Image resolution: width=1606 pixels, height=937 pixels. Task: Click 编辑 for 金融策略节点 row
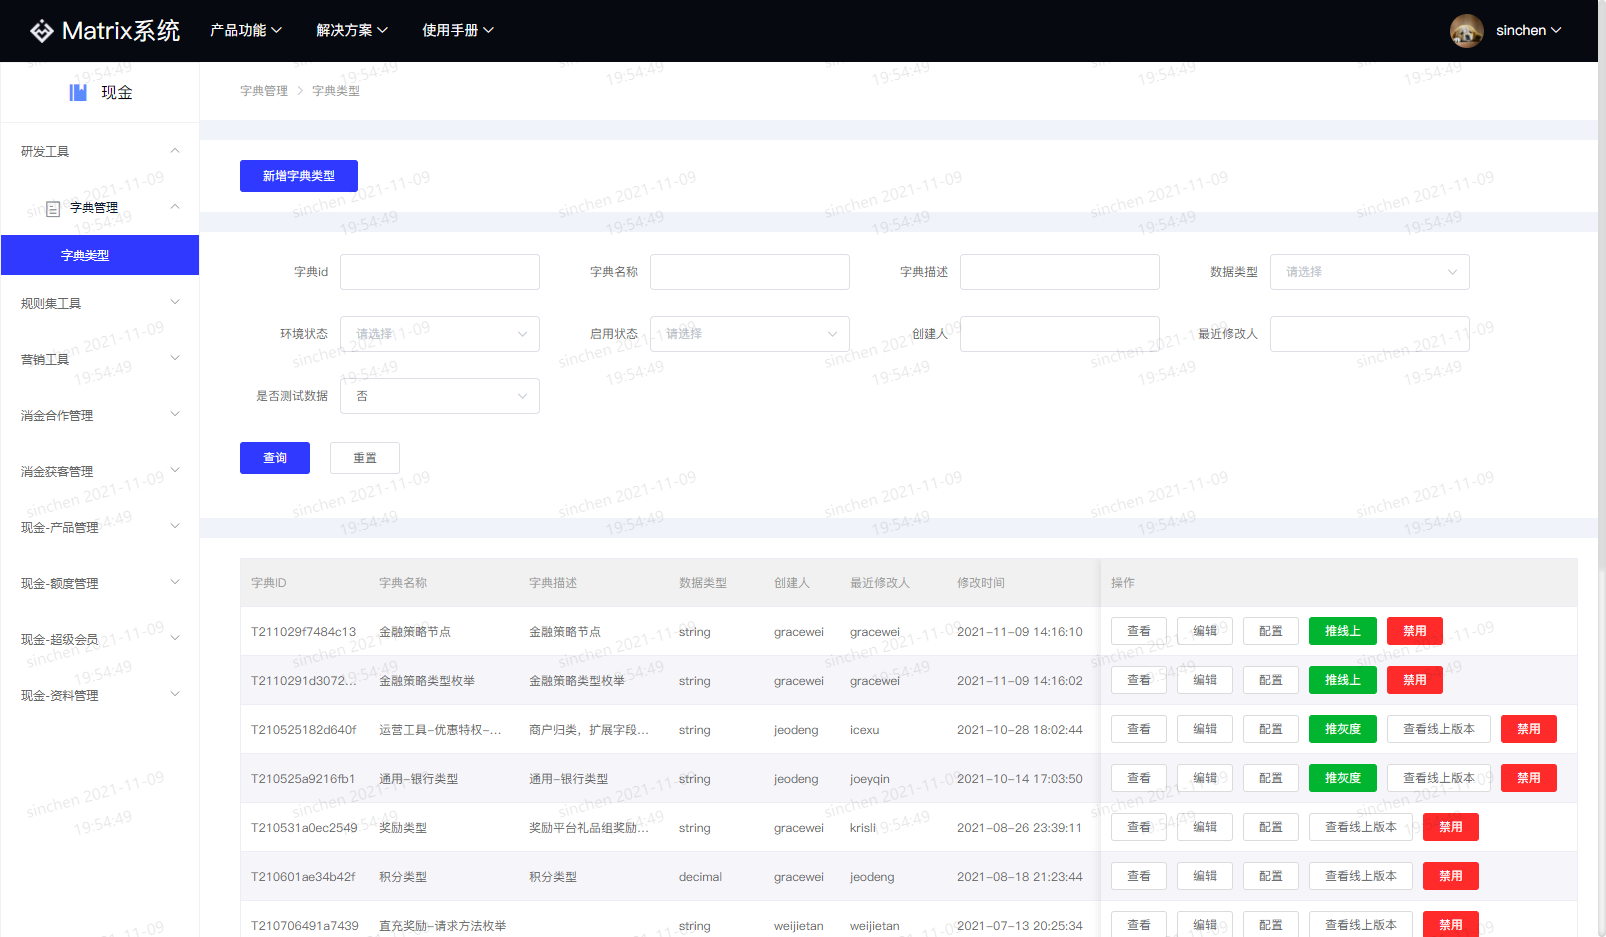1205,631
